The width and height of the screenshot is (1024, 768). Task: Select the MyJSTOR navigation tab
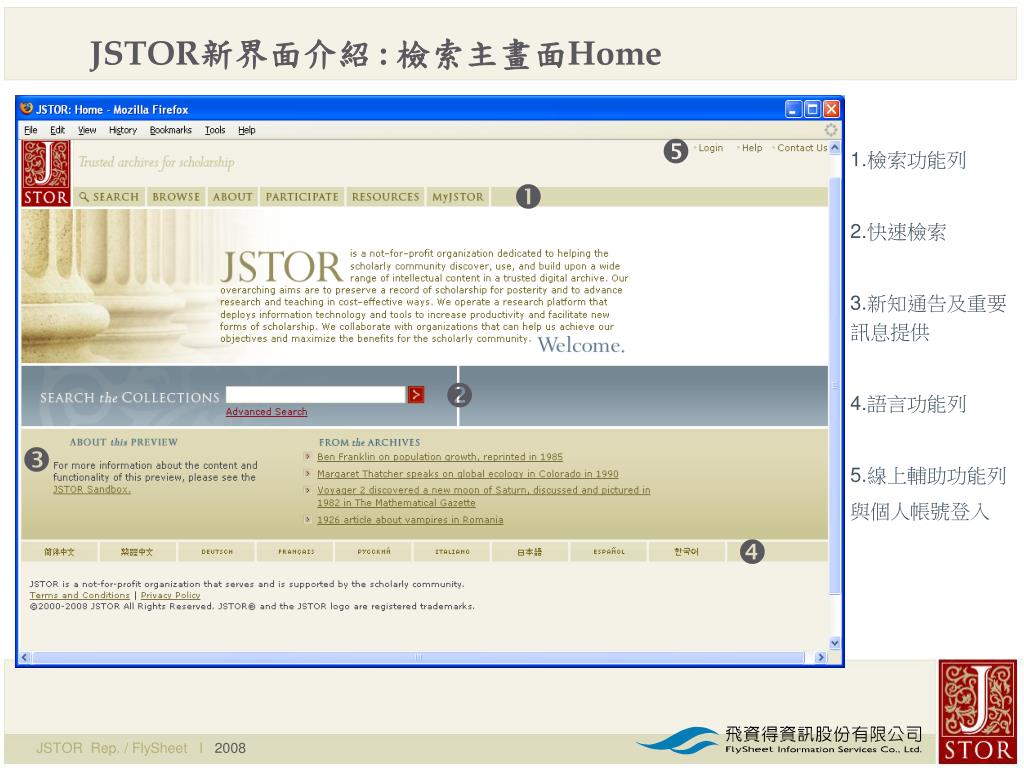458,197
